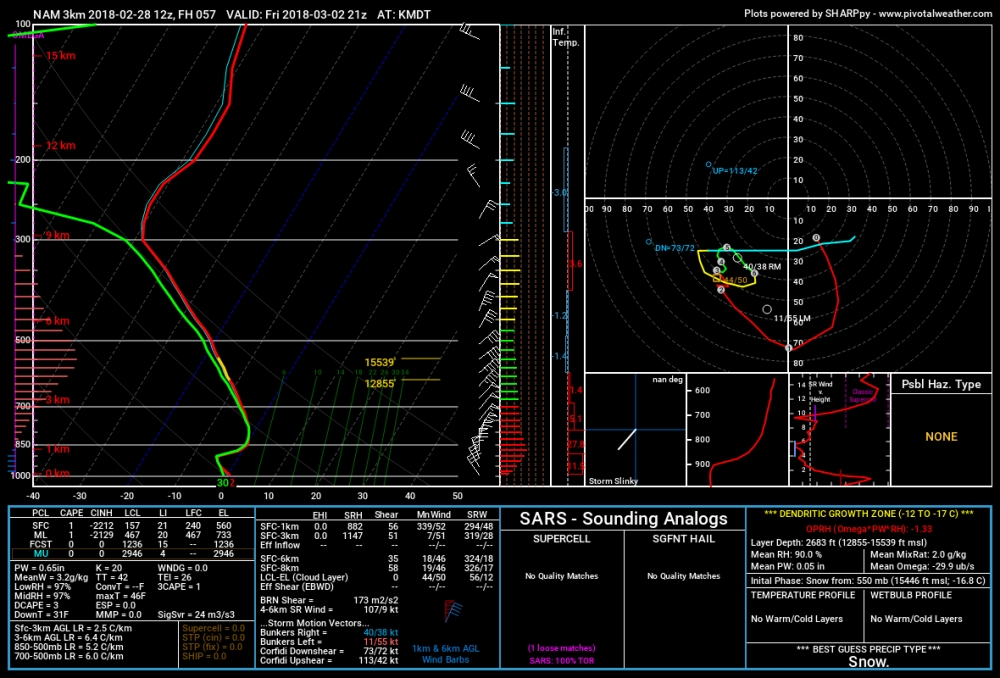Click the Storm Slinky white line marker
This screenshot has width=1000, height=678.
tap(627, 439)
